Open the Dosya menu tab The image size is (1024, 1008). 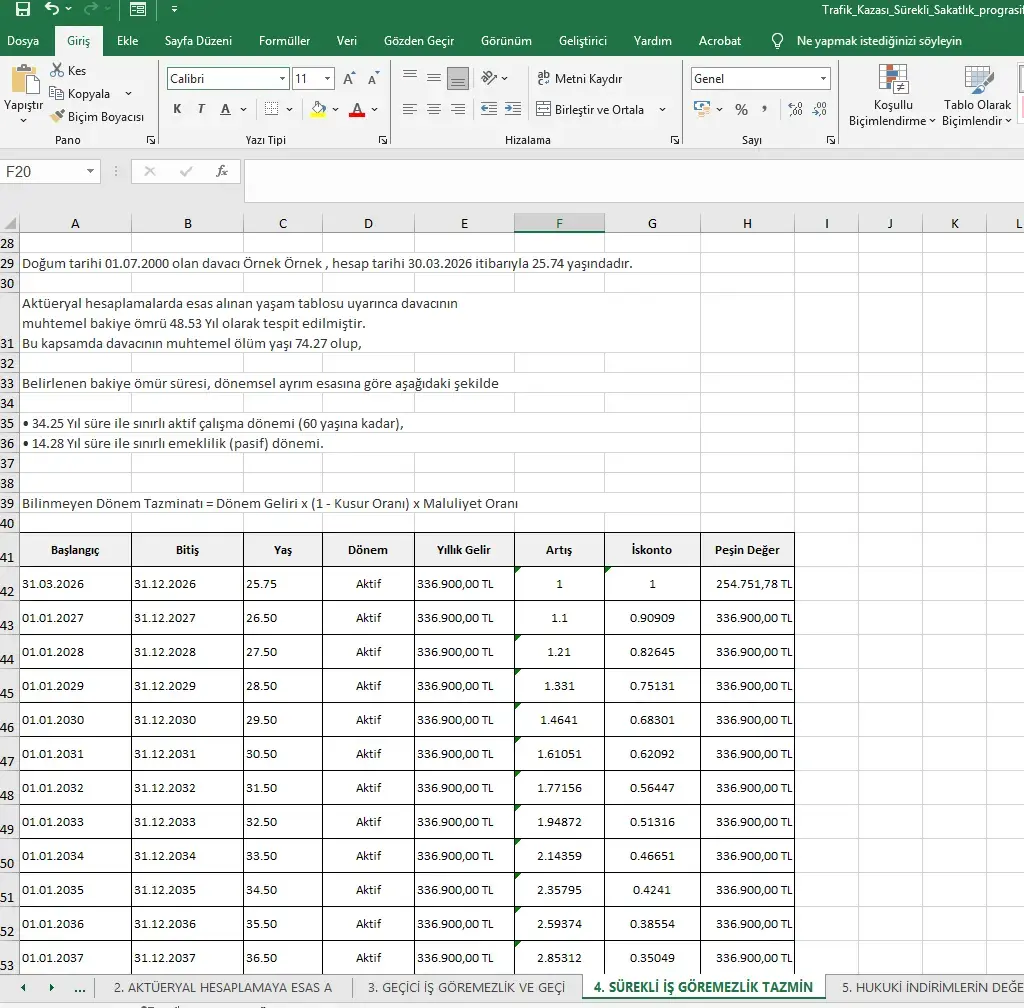pyautogui.click(x=23, y=40)
